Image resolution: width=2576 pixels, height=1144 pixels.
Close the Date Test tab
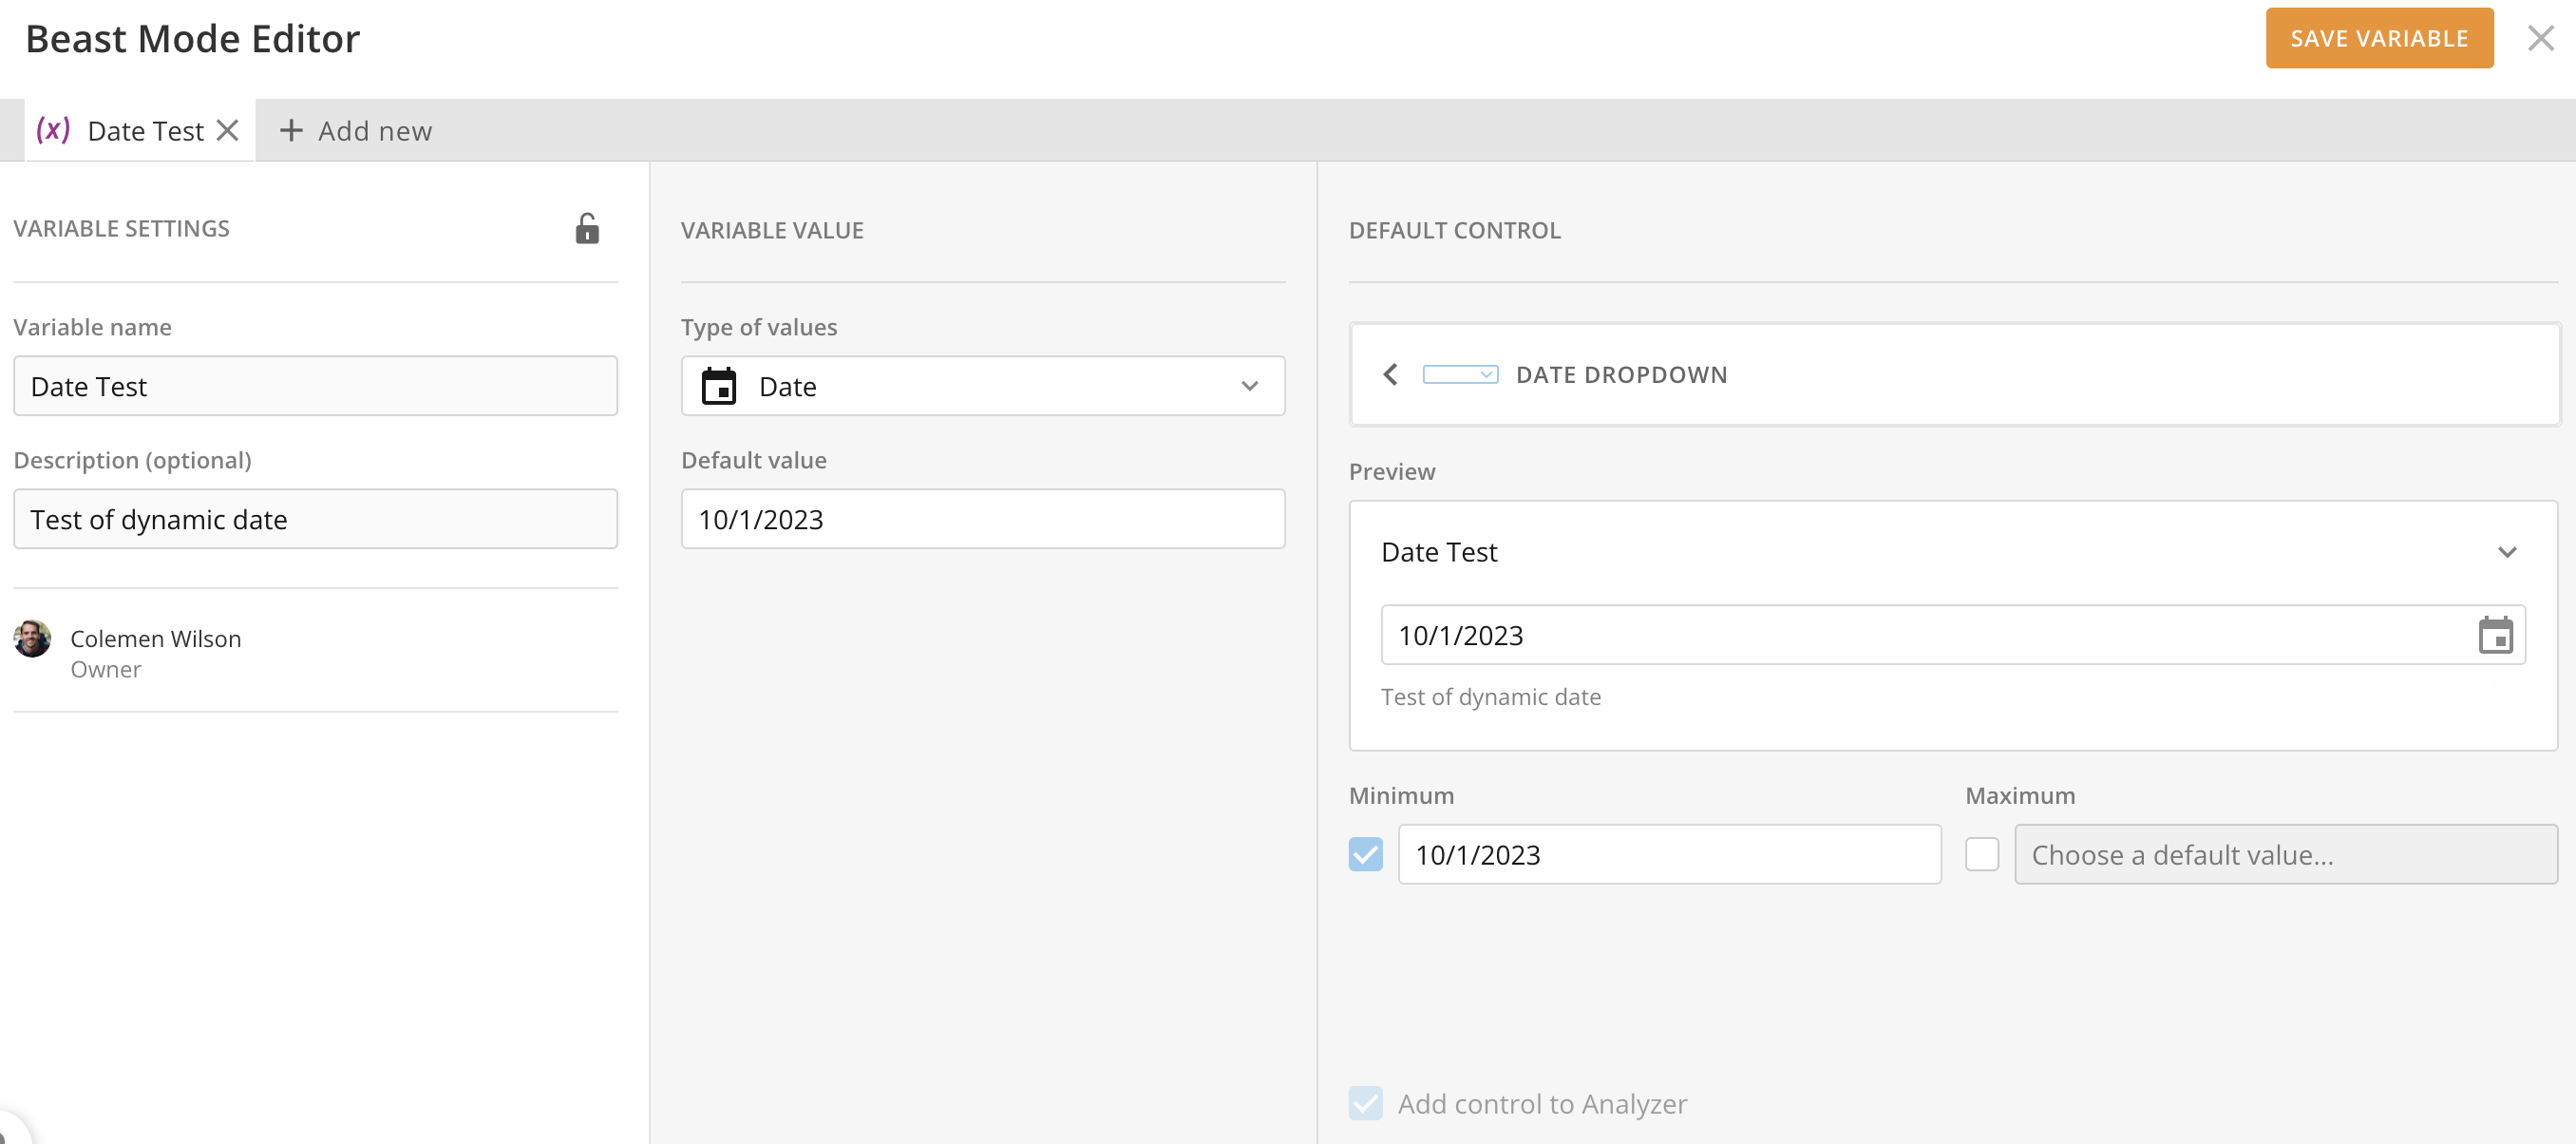pyautogui.click(x=228, y=130)
